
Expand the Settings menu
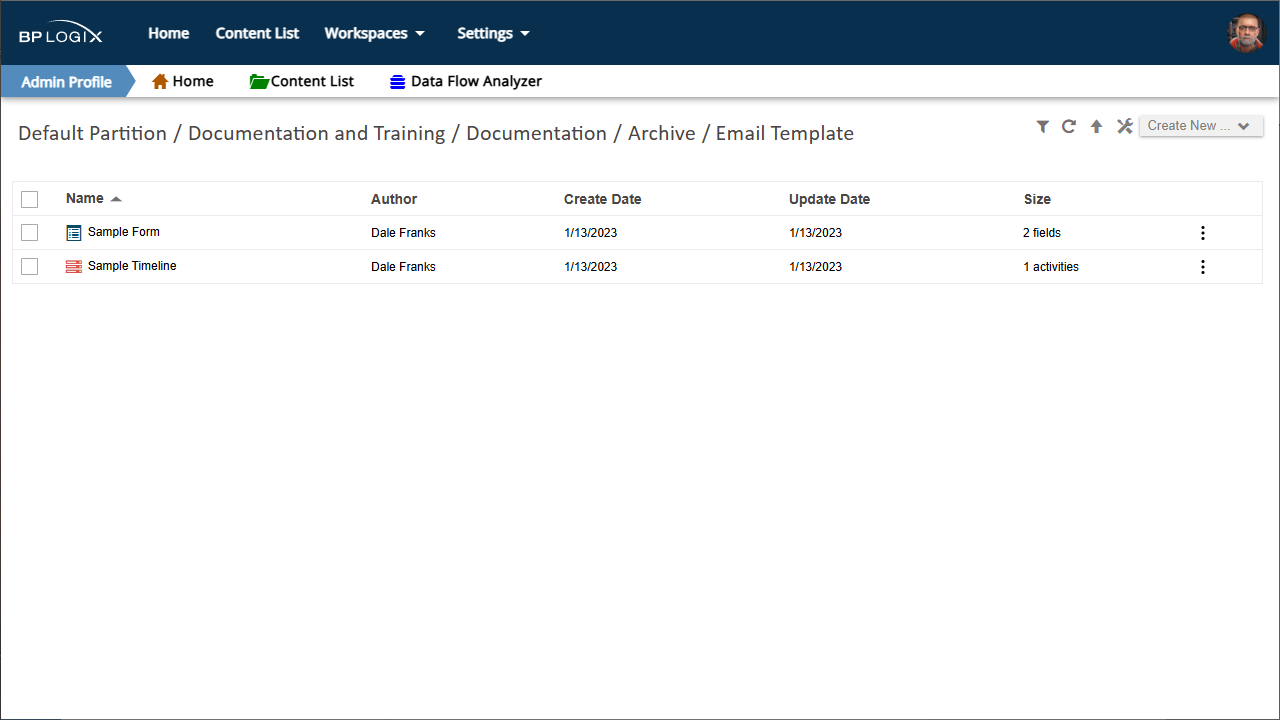pos(493,33)
